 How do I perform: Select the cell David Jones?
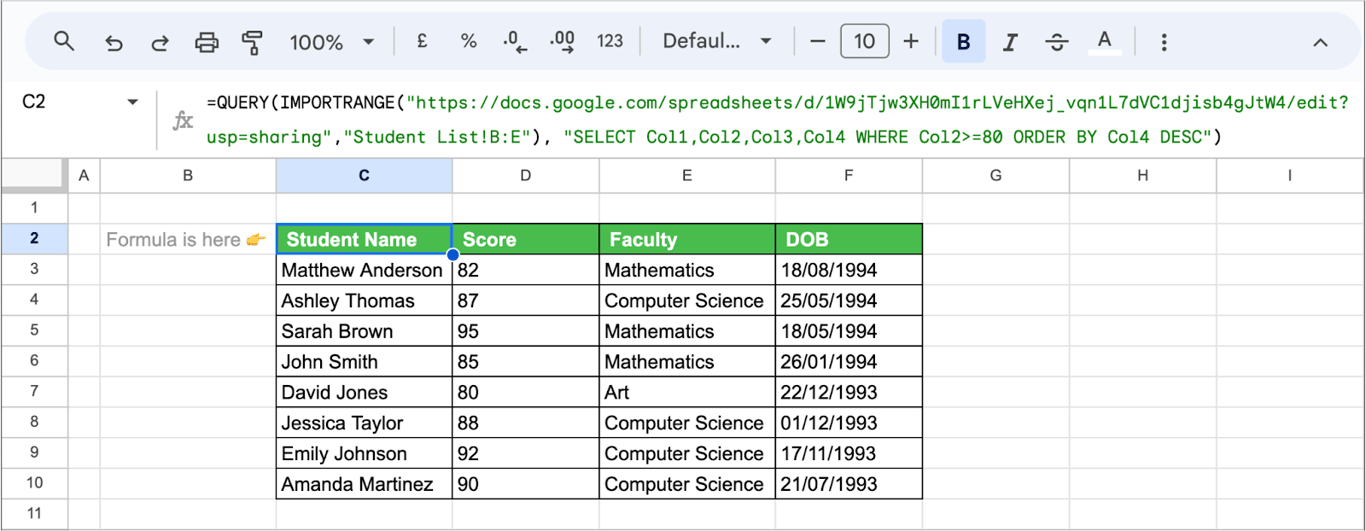pyautogui.click(x=364, y=392)
